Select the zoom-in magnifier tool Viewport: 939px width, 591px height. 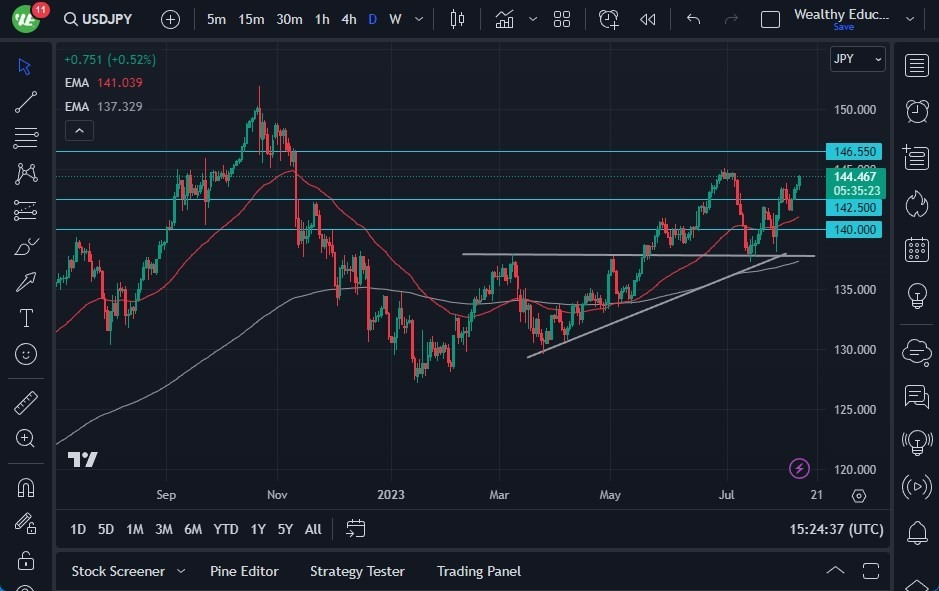tap(26, 438)
